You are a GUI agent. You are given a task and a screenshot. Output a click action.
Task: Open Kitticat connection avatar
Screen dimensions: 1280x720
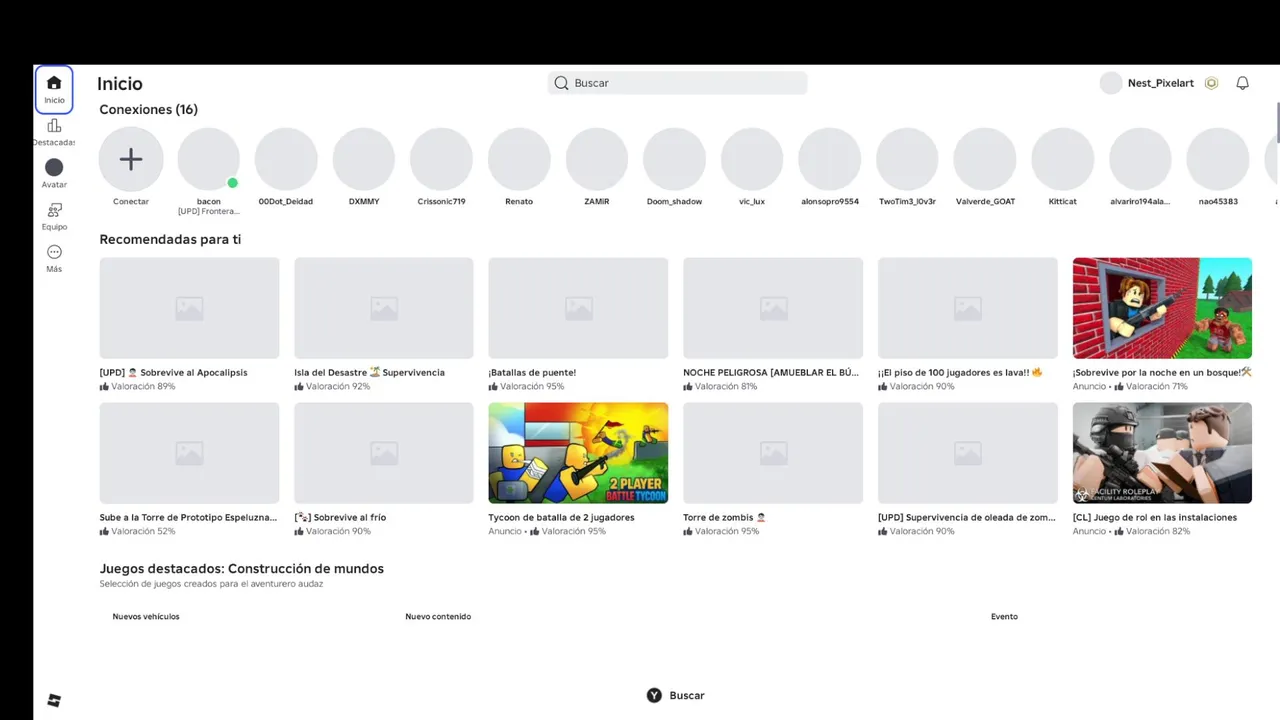point(1063,159)
